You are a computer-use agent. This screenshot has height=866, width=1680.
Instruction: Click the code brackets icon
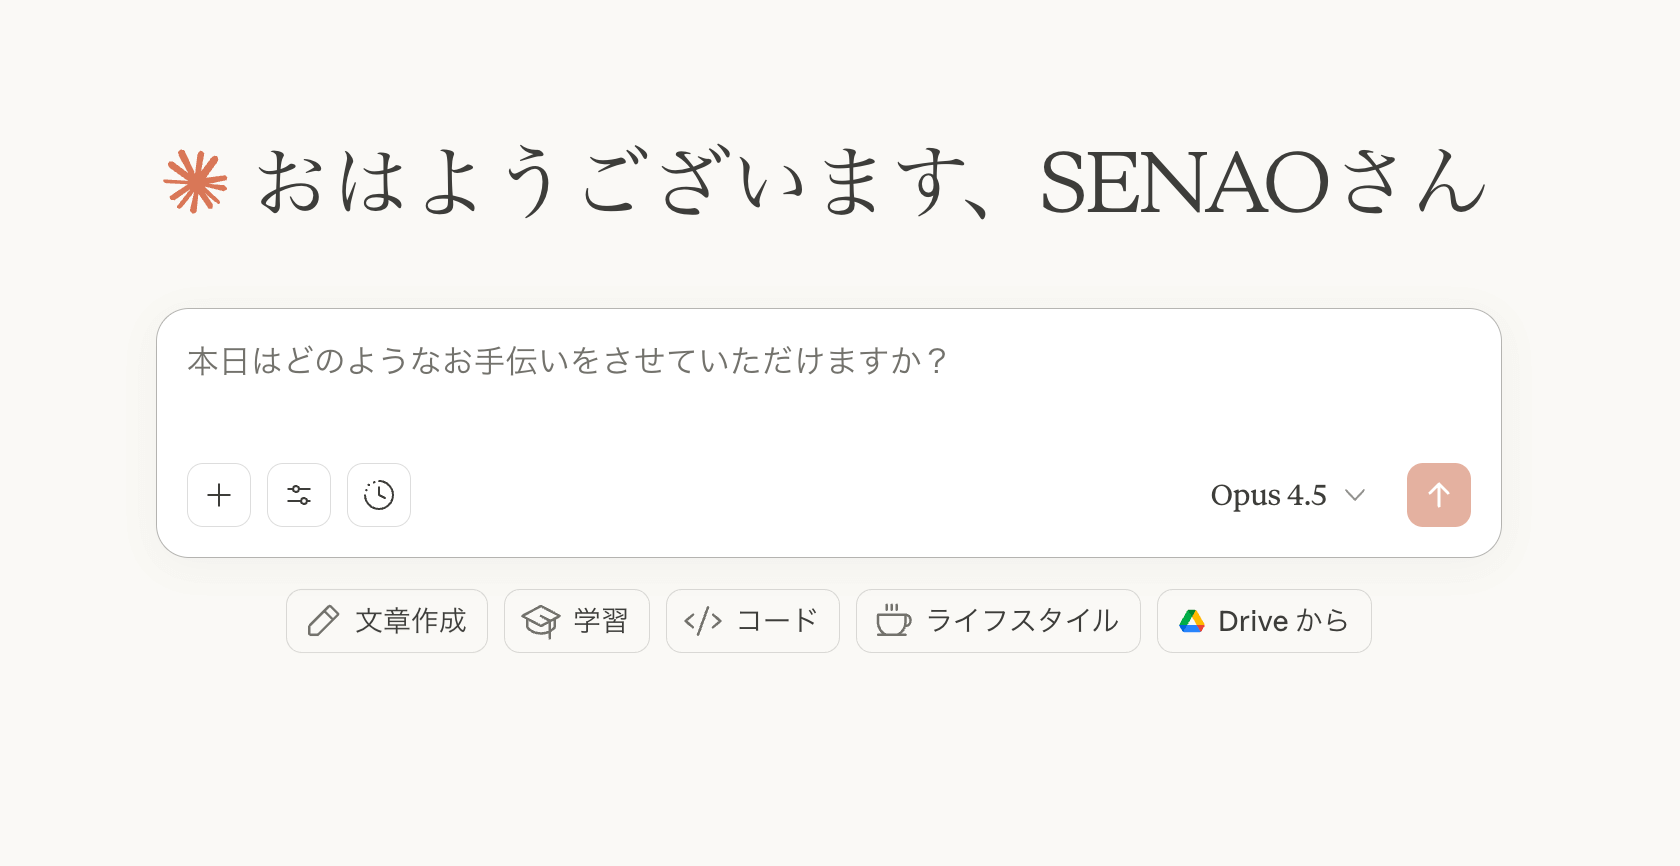(703, 621)
